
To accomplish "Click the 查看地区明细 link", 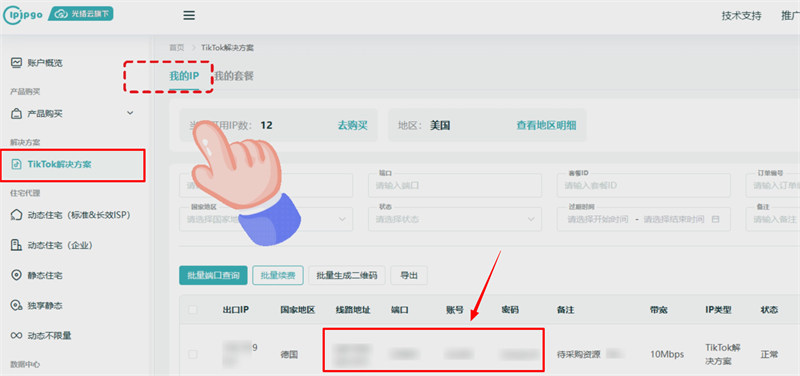I will [x=546, y=125].
